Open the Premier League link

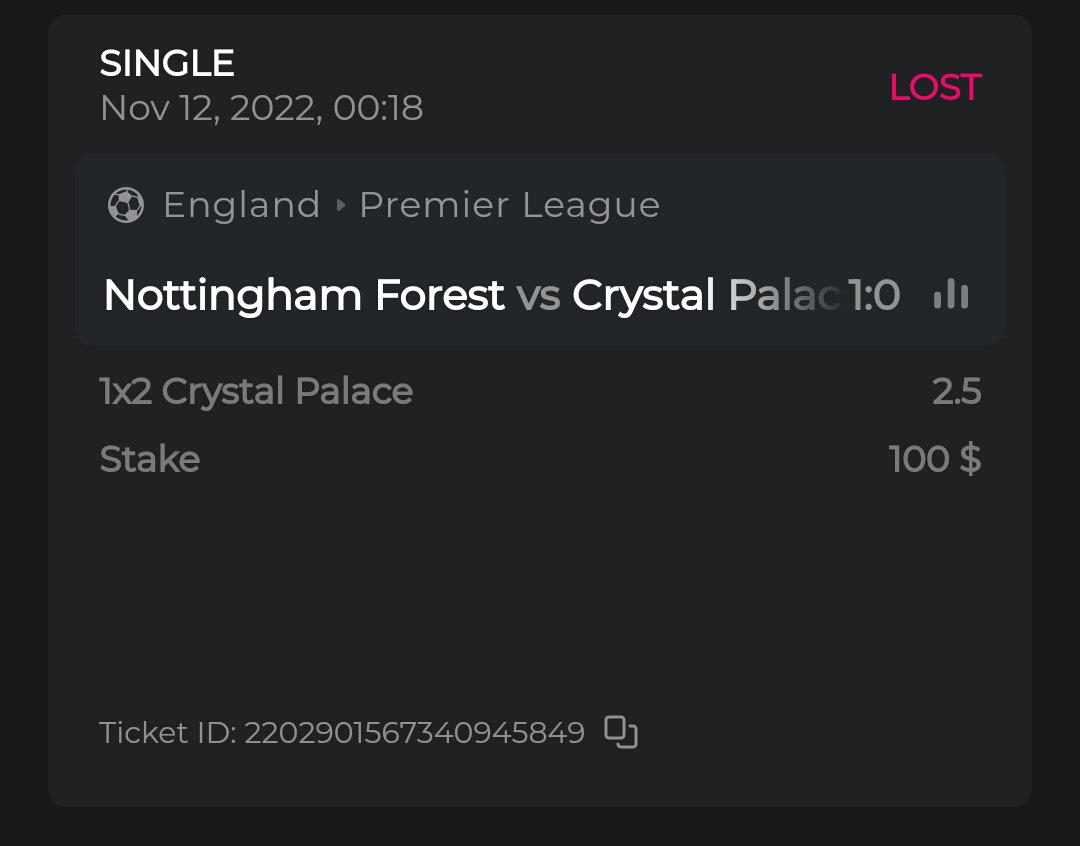509,205
